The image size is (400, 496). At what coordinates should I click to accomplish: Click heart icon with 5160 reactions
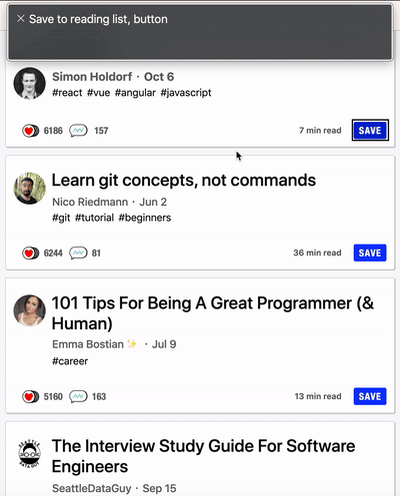pyautogui.click(x=30, y=397)
